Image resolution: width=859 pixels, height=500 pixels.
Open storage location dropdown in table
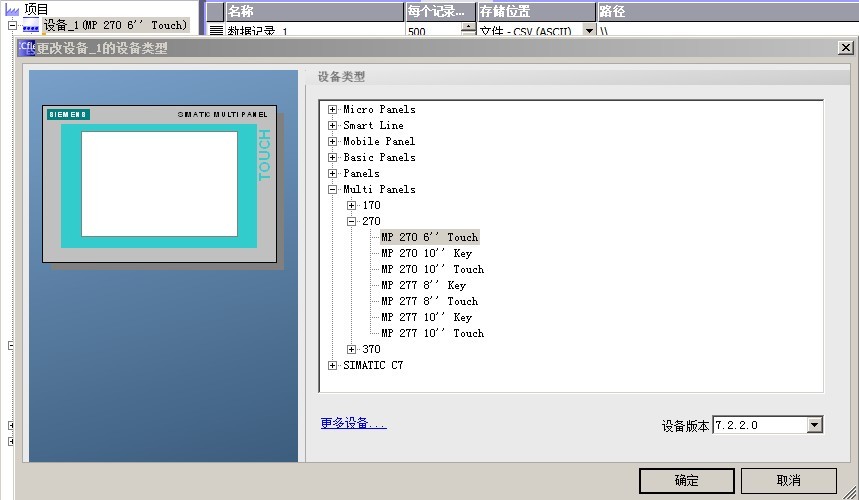(x=589, y=31)
